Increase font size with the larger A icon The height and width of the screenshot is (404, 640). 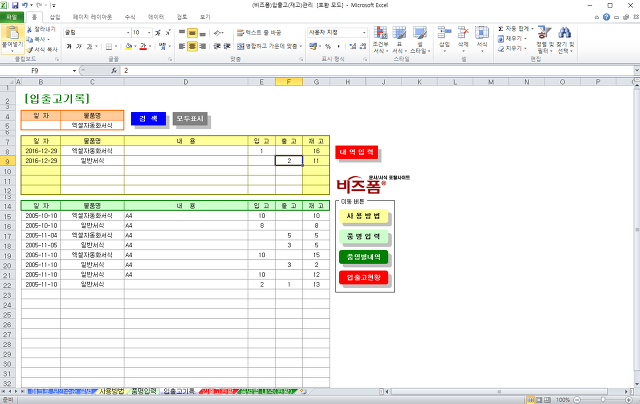click(158, 33)
